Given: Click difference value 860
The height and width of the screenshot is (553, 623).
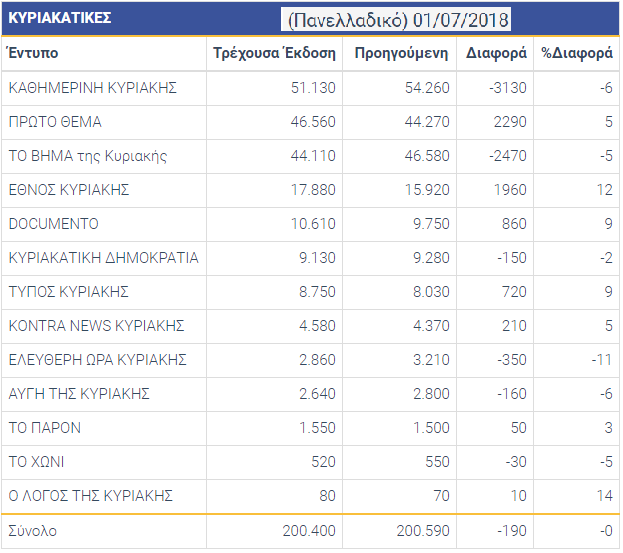Looking at the screenshot, I should coord(515,224).
